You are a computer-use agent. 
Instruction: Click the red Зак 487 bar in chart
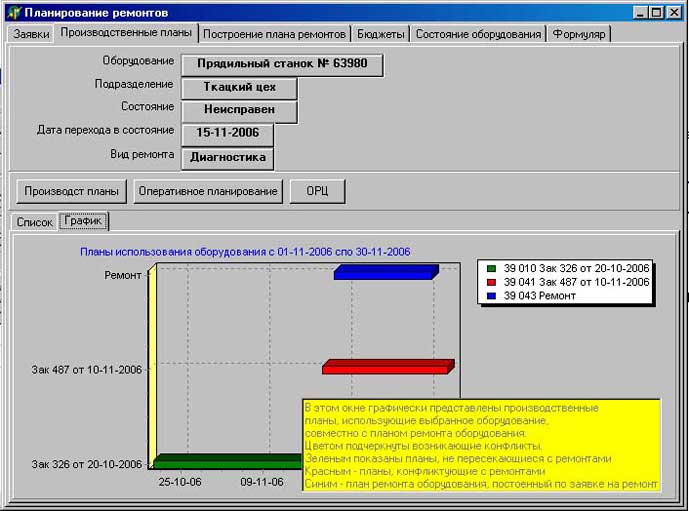point(388,367)
